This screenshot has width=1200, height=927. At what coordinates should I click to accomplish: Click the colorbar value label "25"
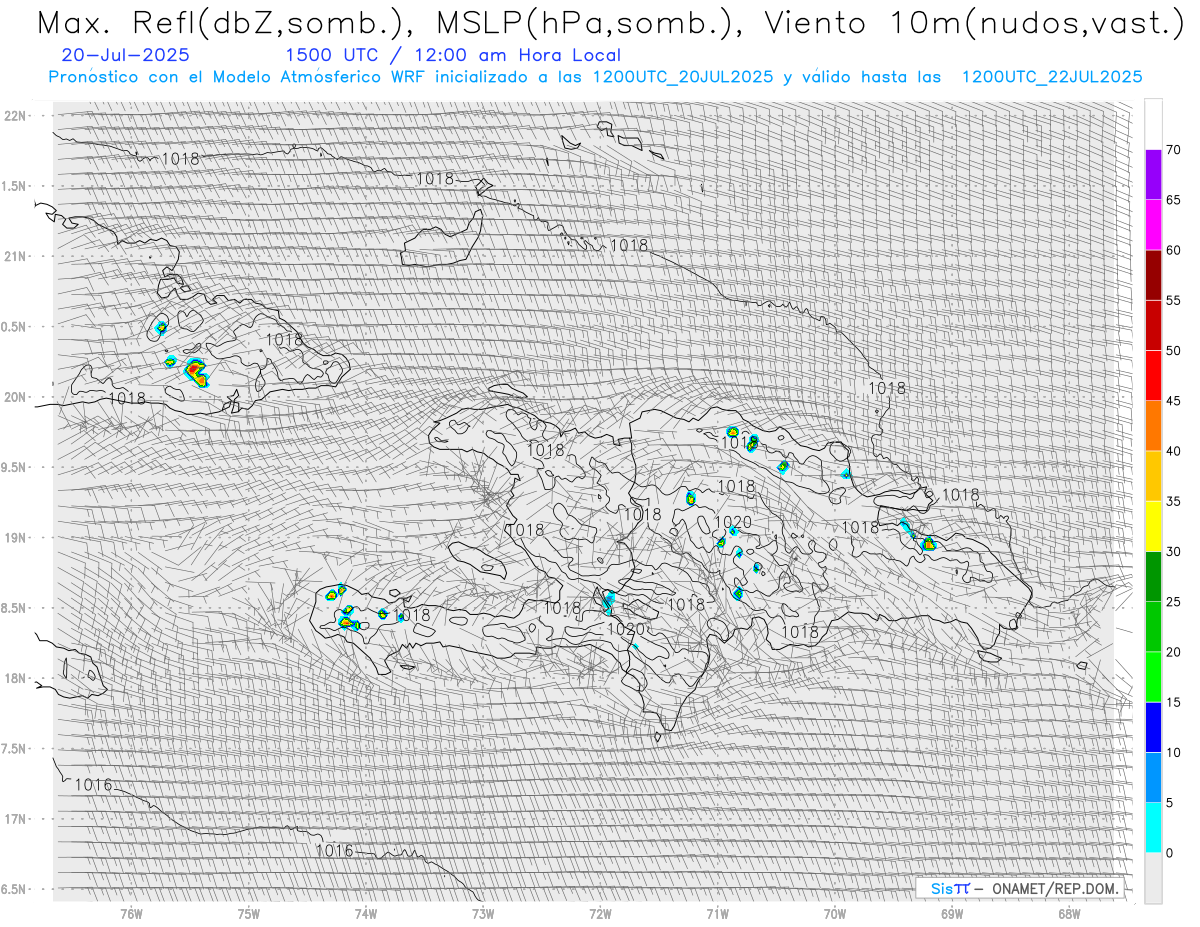click(x=1173, y=602)
